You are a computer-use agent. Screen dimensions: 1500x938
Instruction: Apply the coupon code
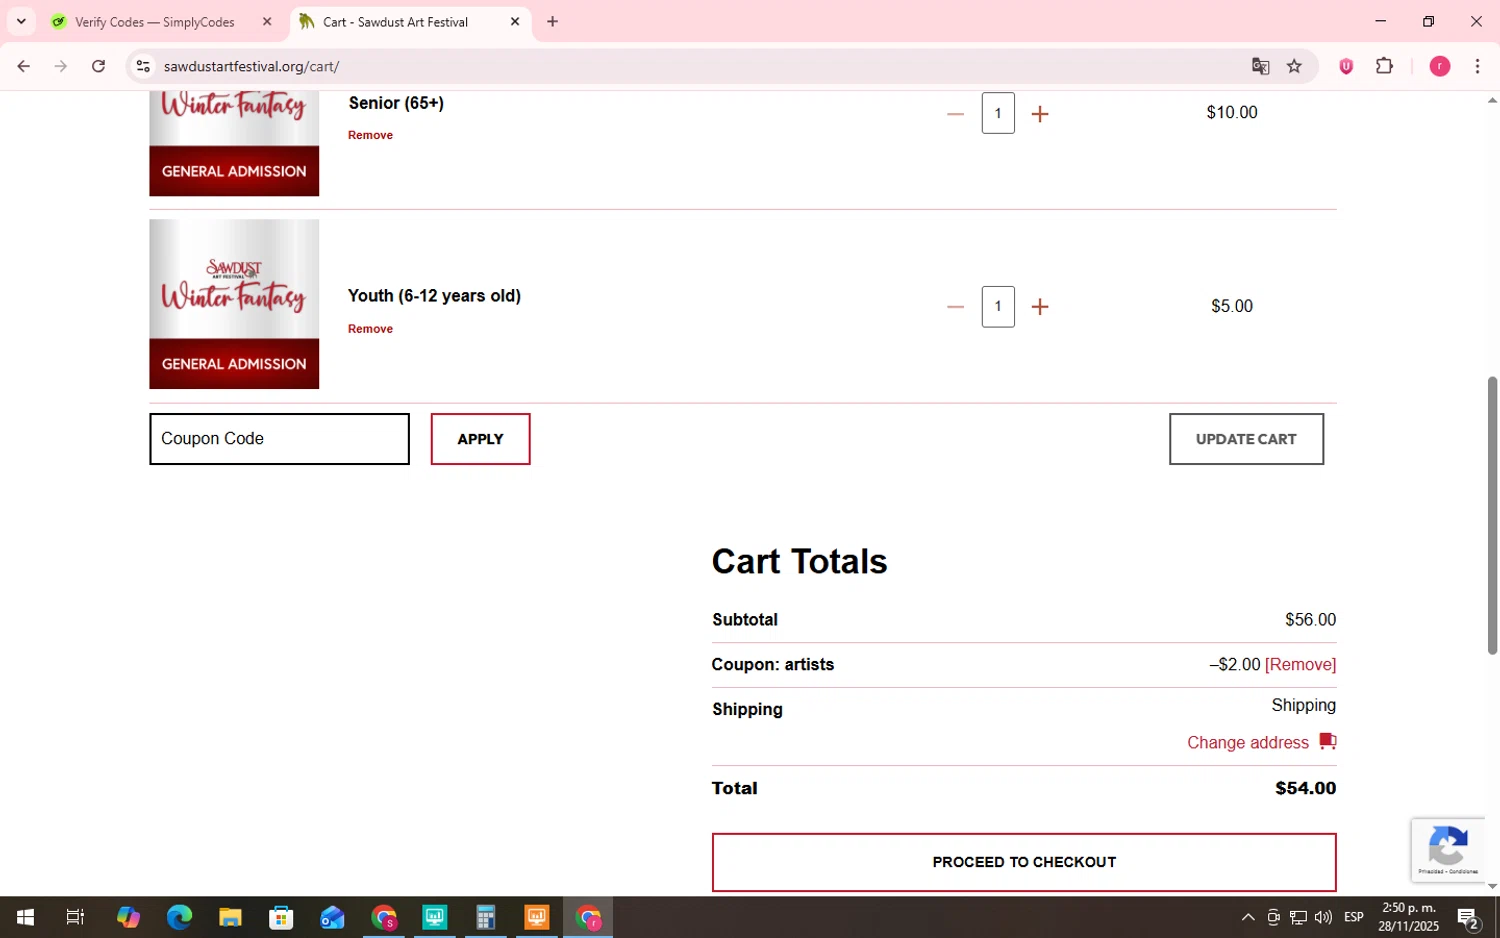point(480,439)
